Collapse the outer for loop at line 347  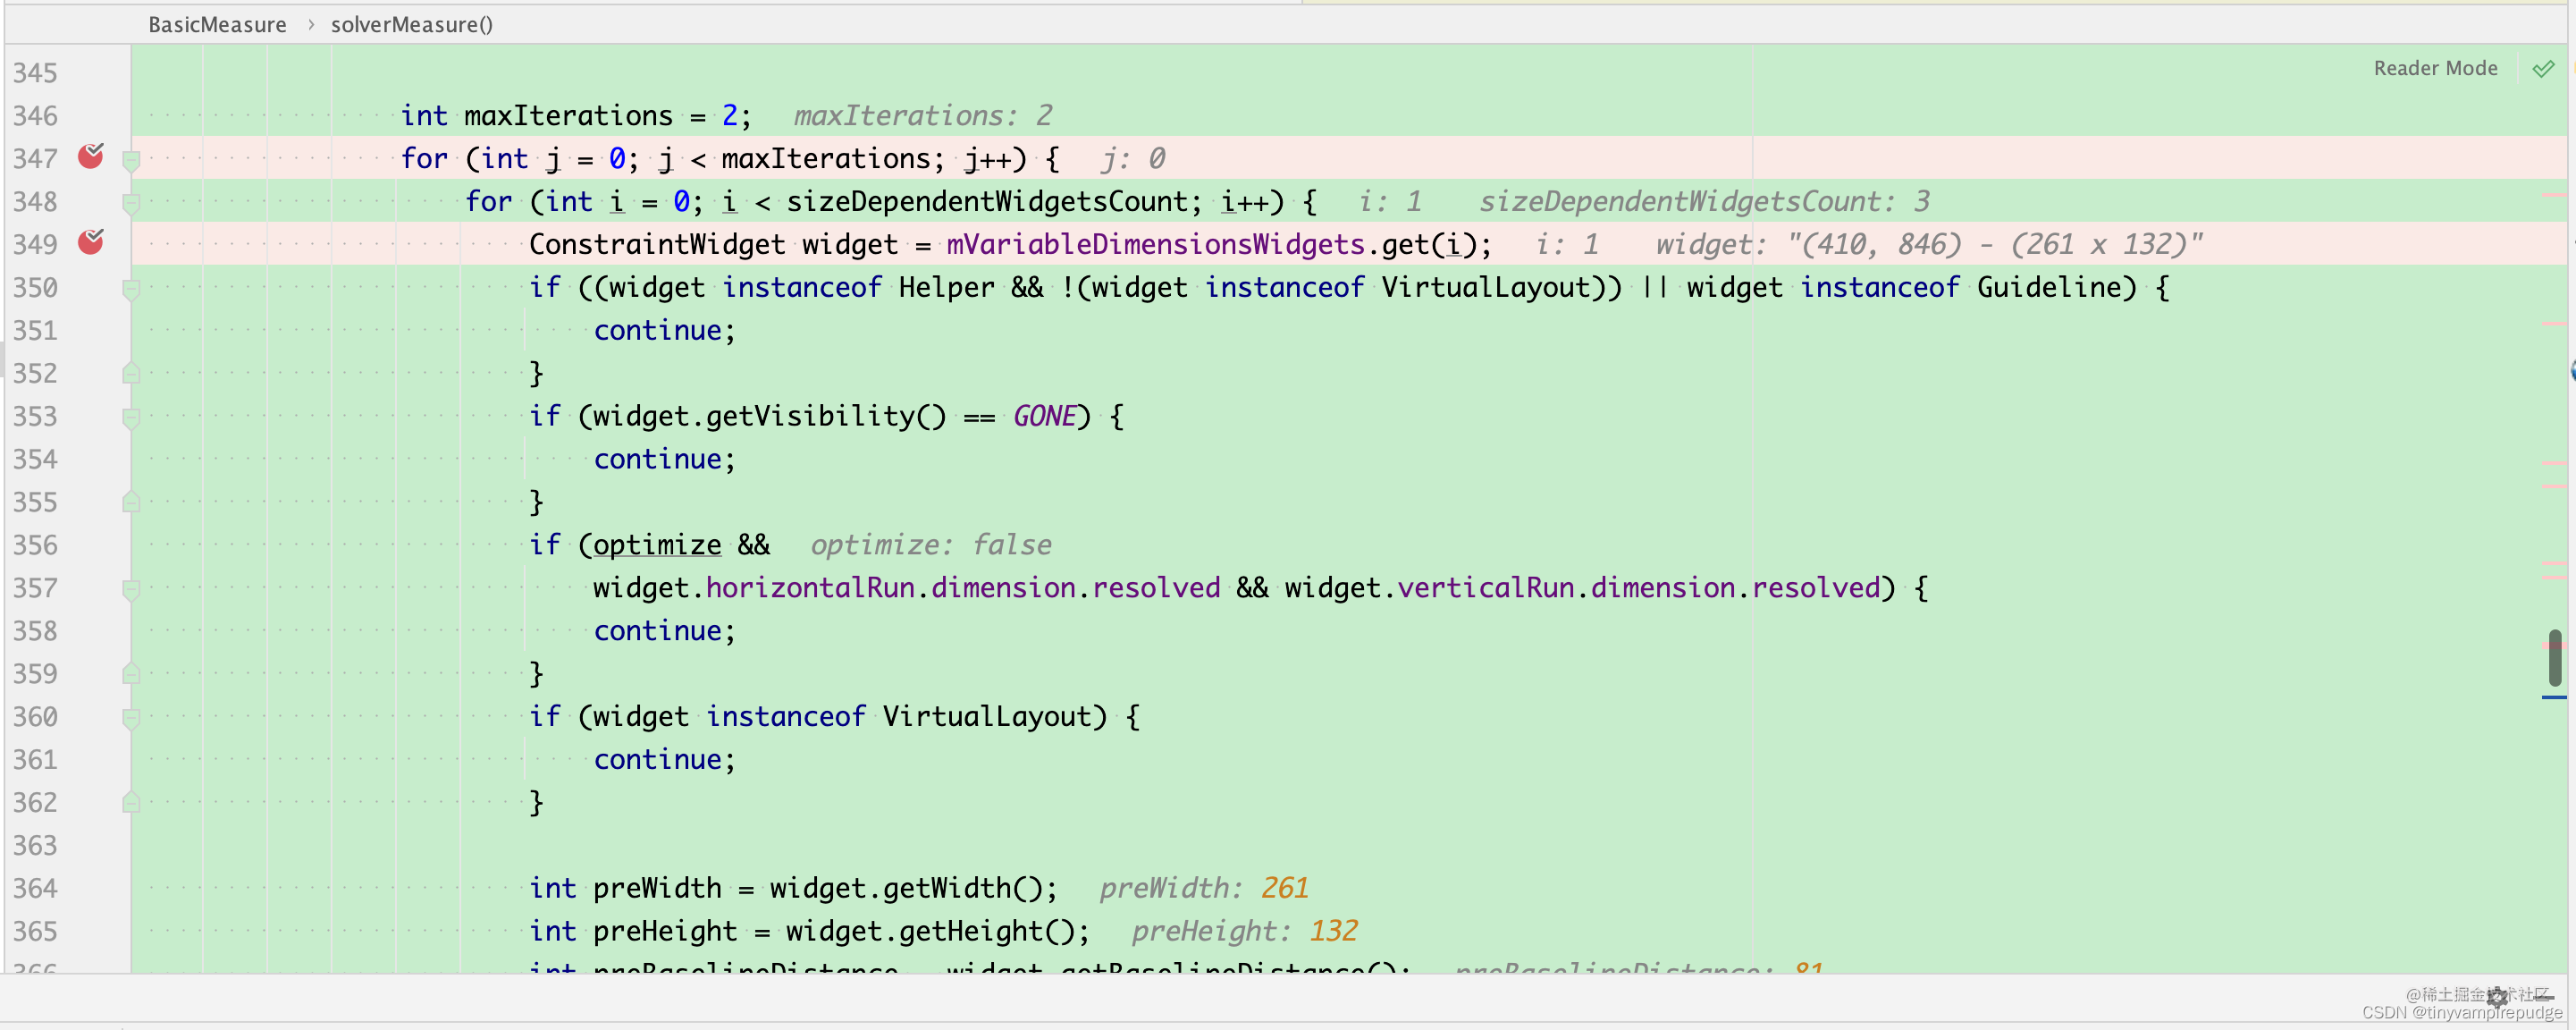click(x=131, y=160)
